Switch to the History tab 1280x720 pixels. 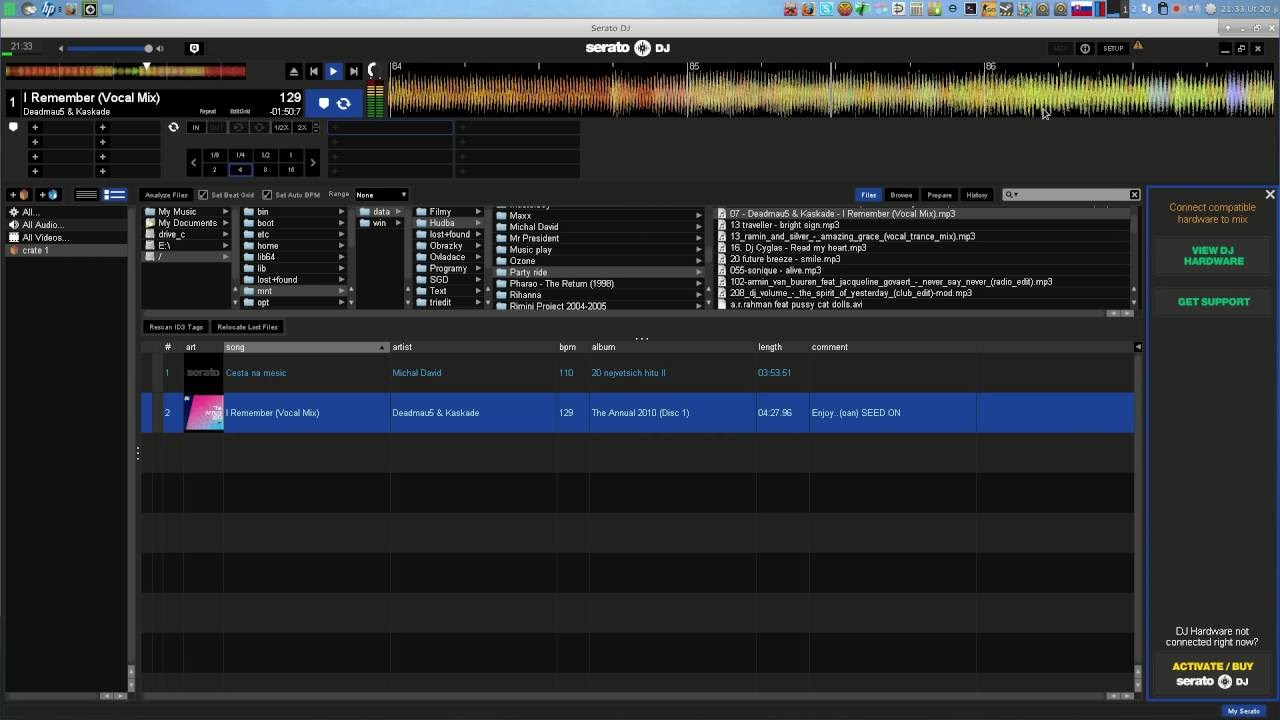[977, 194]
